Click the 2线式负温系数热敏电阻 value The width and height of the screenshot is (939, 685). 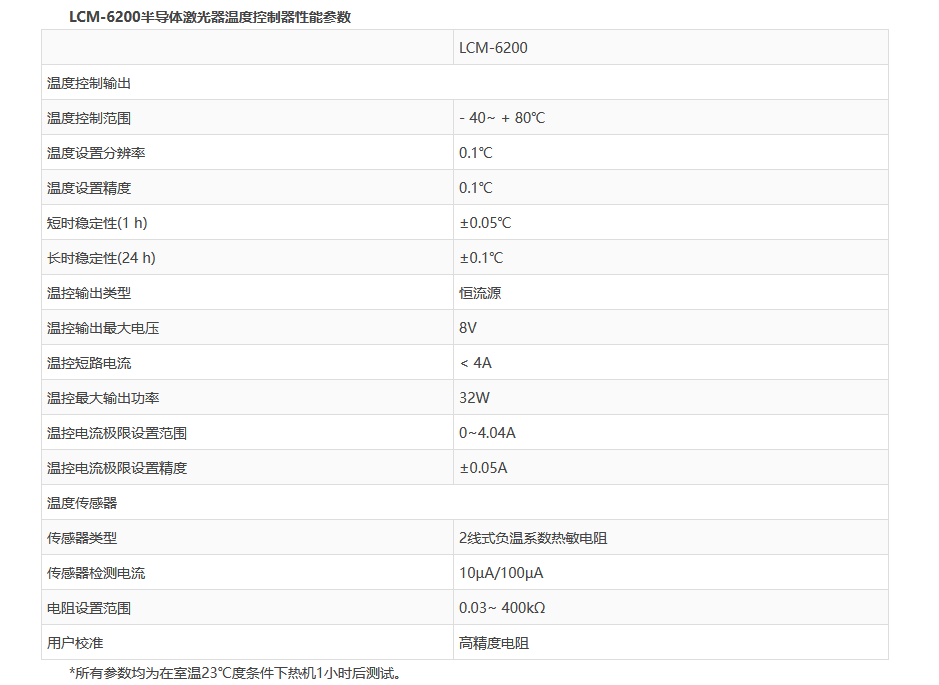point(533,538)
